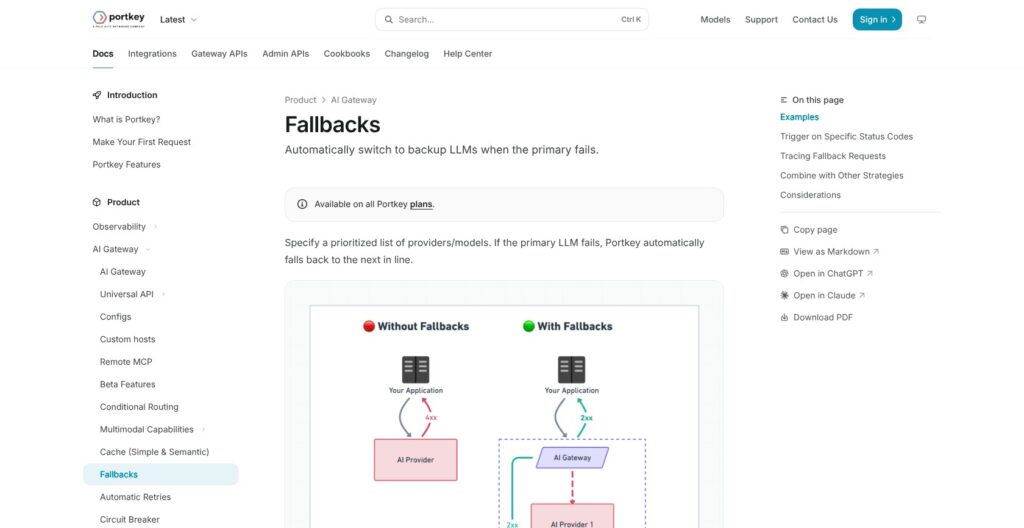Click the Download PDF icon
This screenshot has height=528, width=1024.
tap(784, 318)
